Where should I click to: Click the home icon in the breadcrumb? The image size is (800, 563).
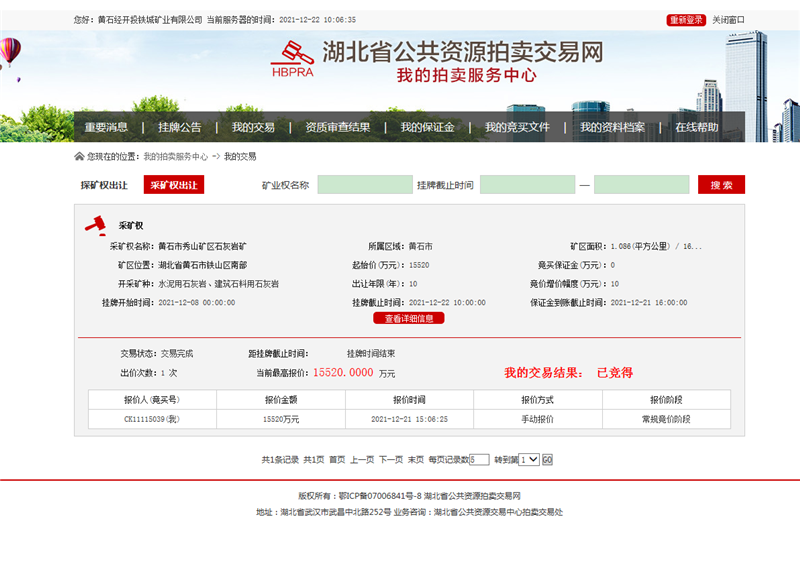[79, 157]
